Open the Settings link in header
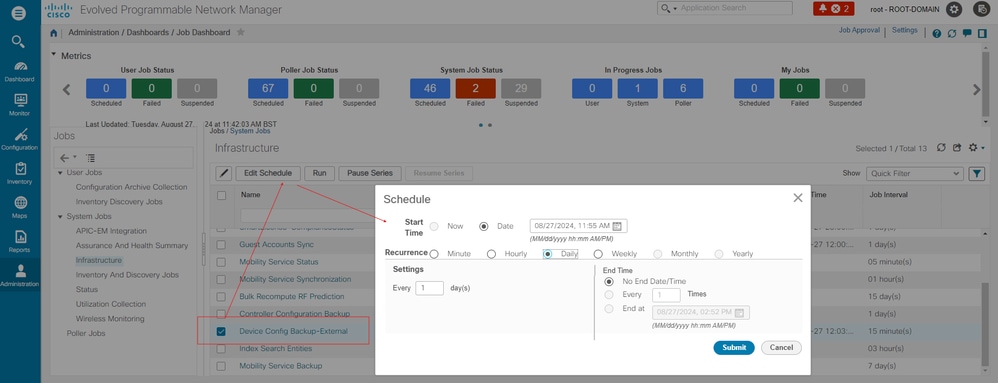The image size is (998, 383). (904, 31)
